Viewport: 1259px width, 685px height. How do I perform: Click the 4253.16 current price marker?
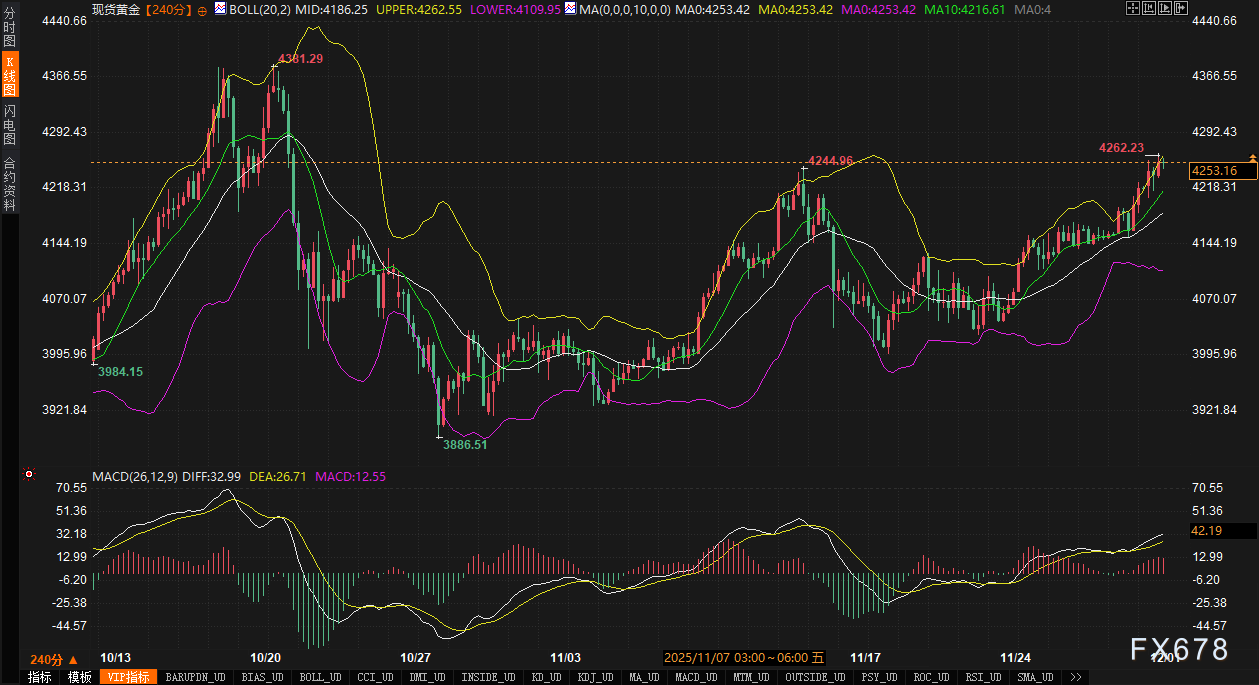1214,171
